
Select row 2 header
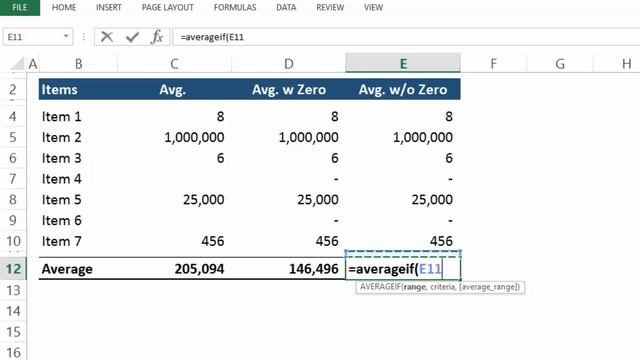pyautogui.click(x=13, y=89)
